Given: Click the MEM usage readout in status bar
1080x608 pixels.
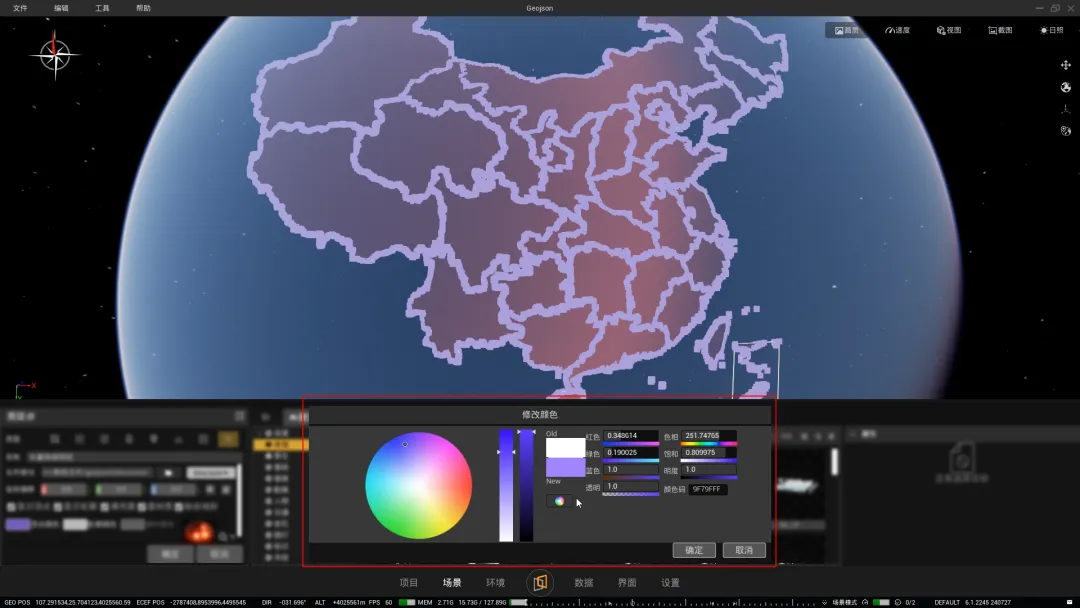Looking at the screenshot, I should [x=462, y=602].
